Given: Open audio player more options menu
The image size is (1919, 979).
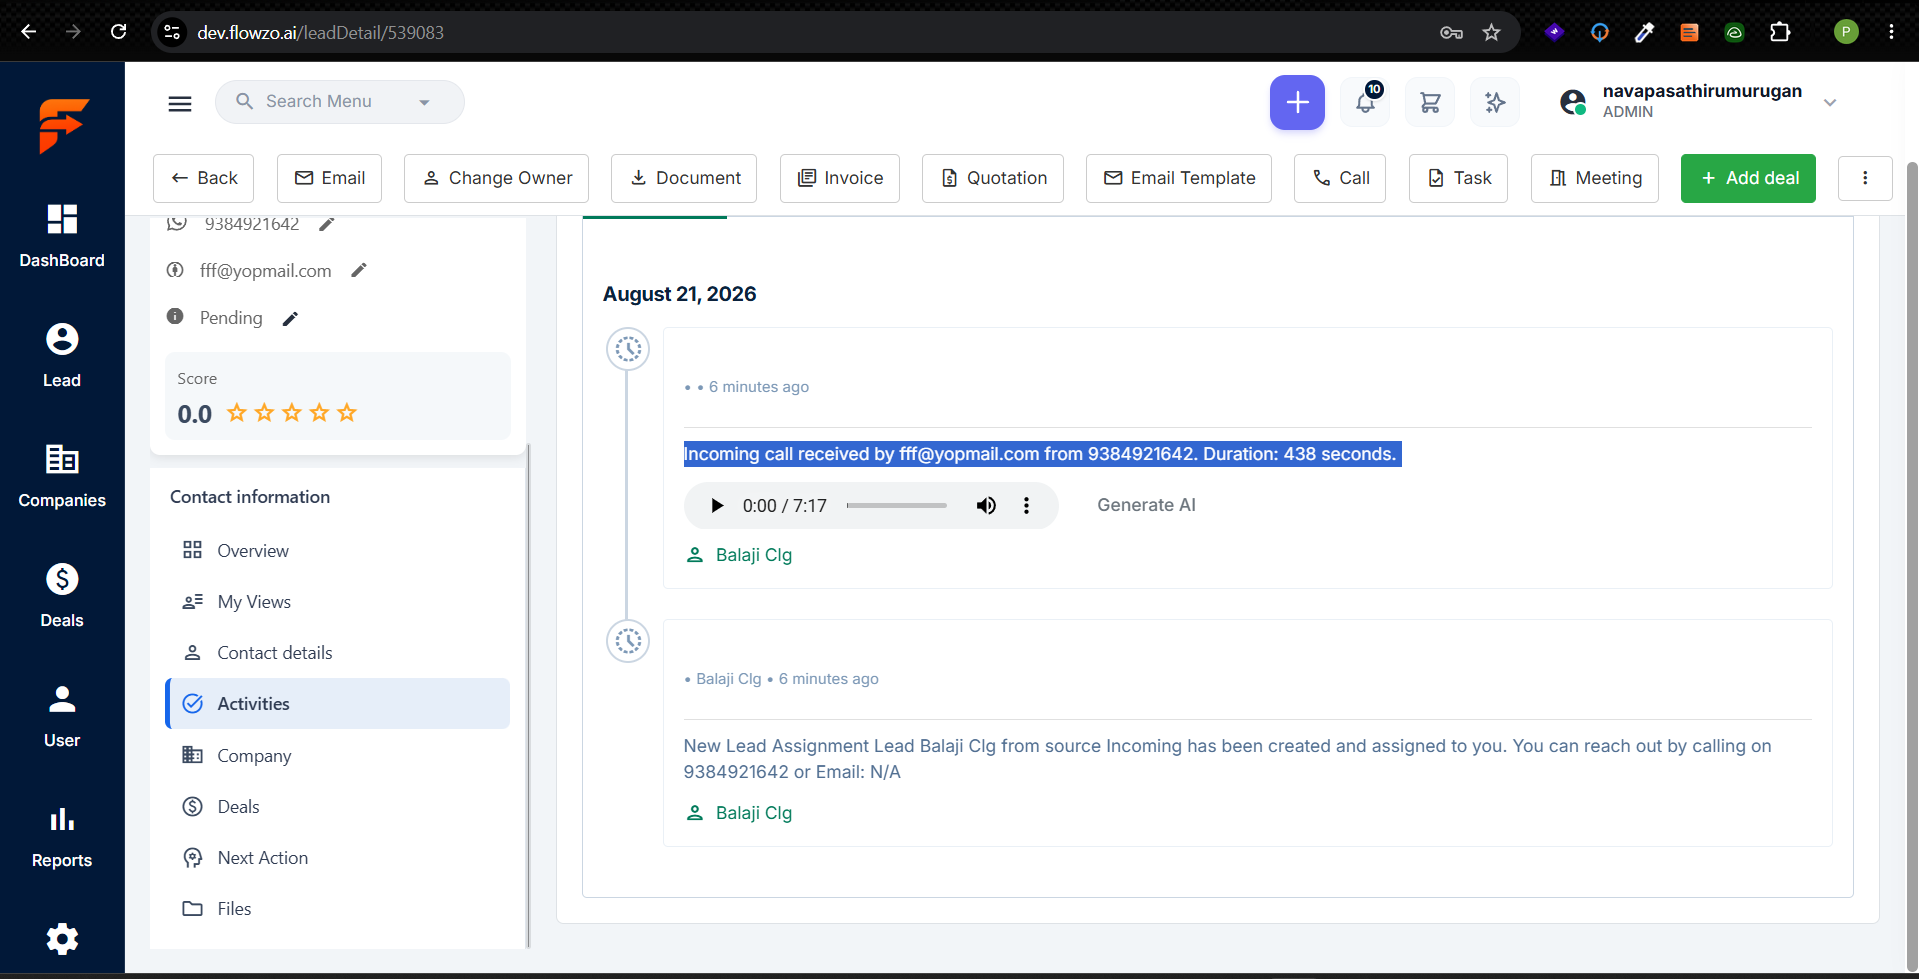Looking at the screenshot, I should click(1026, 506).
